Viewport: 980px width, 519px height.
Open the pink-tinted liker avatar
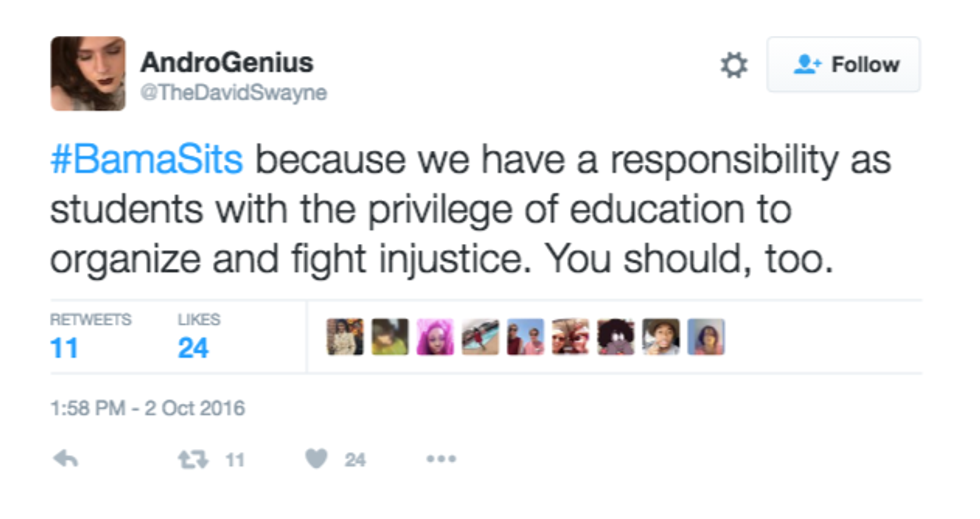pyautogui.click(x=435, y=337)
